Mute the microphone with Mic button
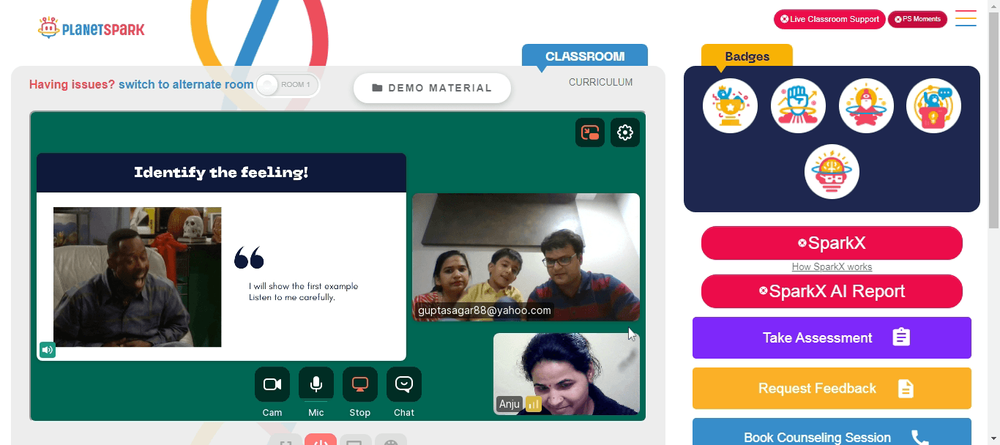Image resolution: width=1000 pixels, height=445 pixels. pos(316,384)
